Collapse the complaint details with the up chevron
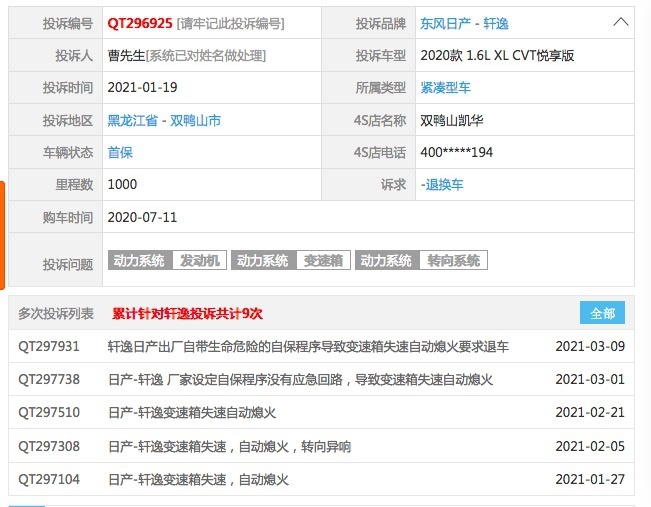The height and width of the screenshot is (507, 651). [x=621, y=22]
